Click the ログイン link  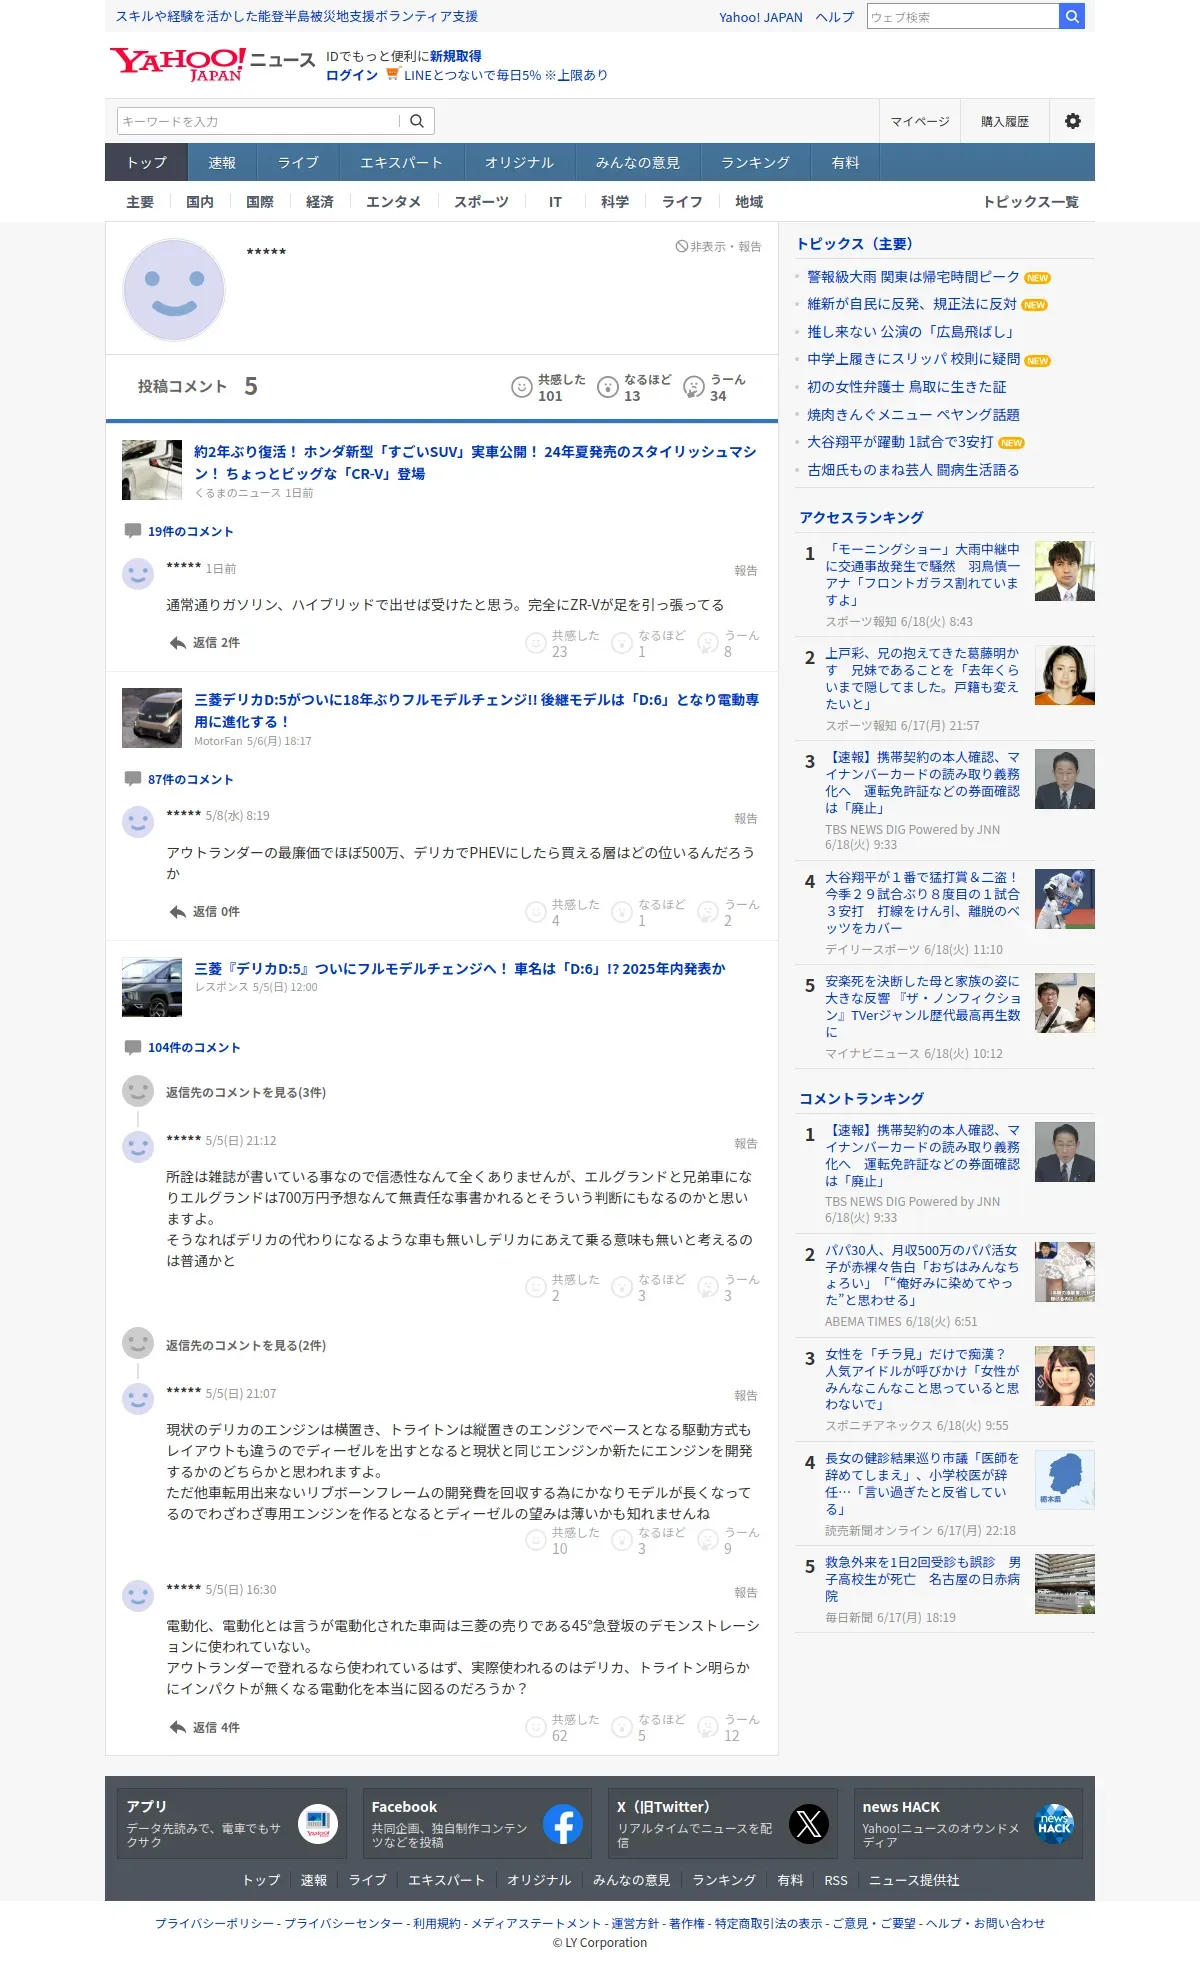[x=352, y=75]
